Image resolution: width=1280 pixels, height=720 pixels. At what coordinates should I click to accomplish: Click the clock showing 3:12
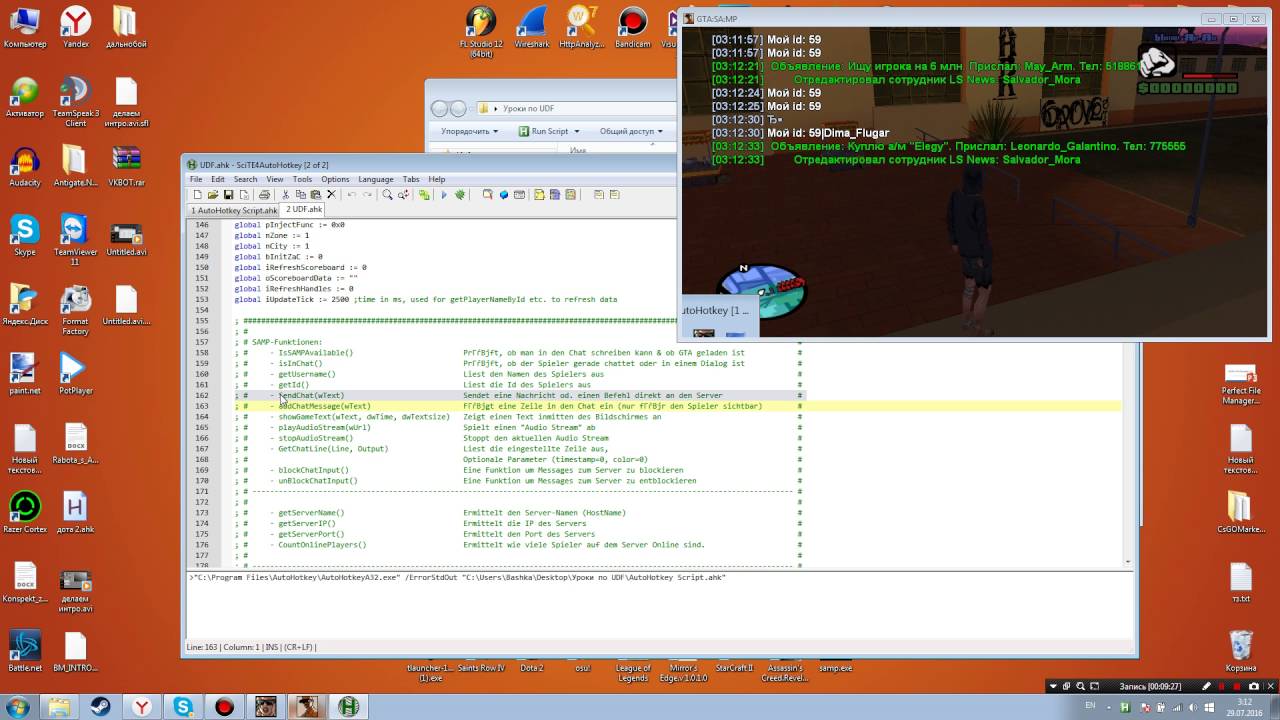pos(1244,701)
